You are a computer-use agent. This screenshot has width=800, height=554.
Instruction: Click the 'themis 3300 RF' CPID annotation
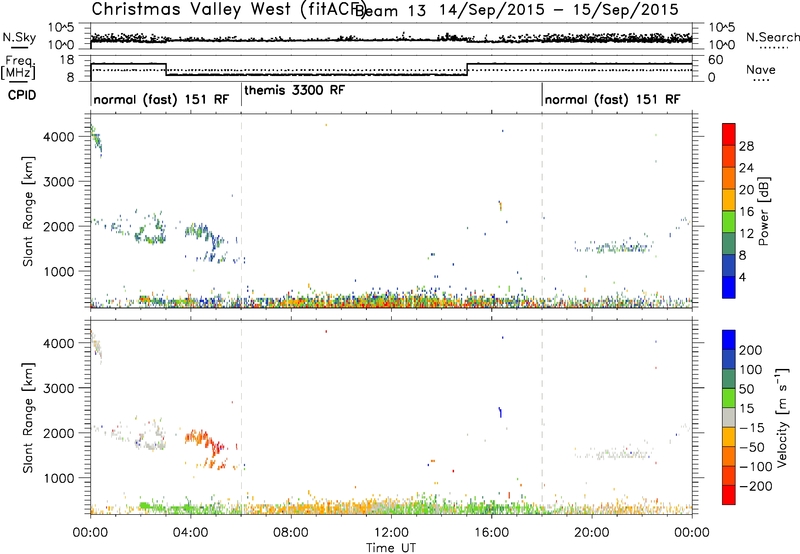pos(295,90)
